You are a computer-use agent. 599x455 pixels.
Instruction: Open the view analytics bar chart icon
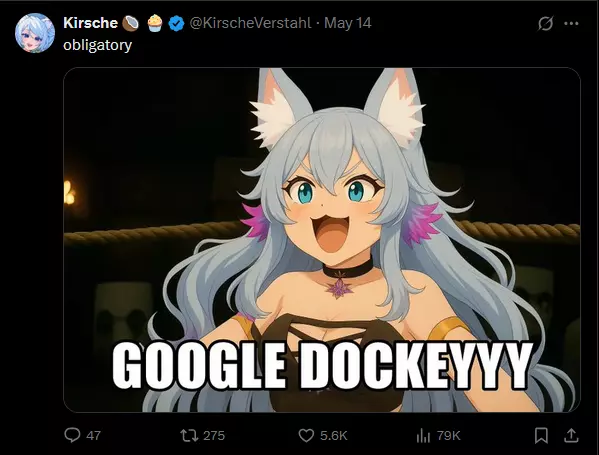click(423, 436)
